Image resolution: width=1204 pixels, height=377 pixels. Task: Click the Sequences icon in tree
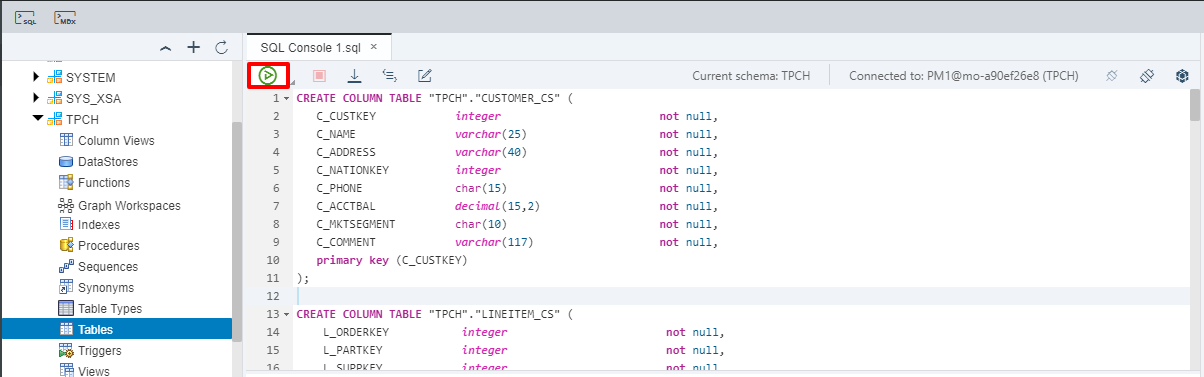[66, 266]
